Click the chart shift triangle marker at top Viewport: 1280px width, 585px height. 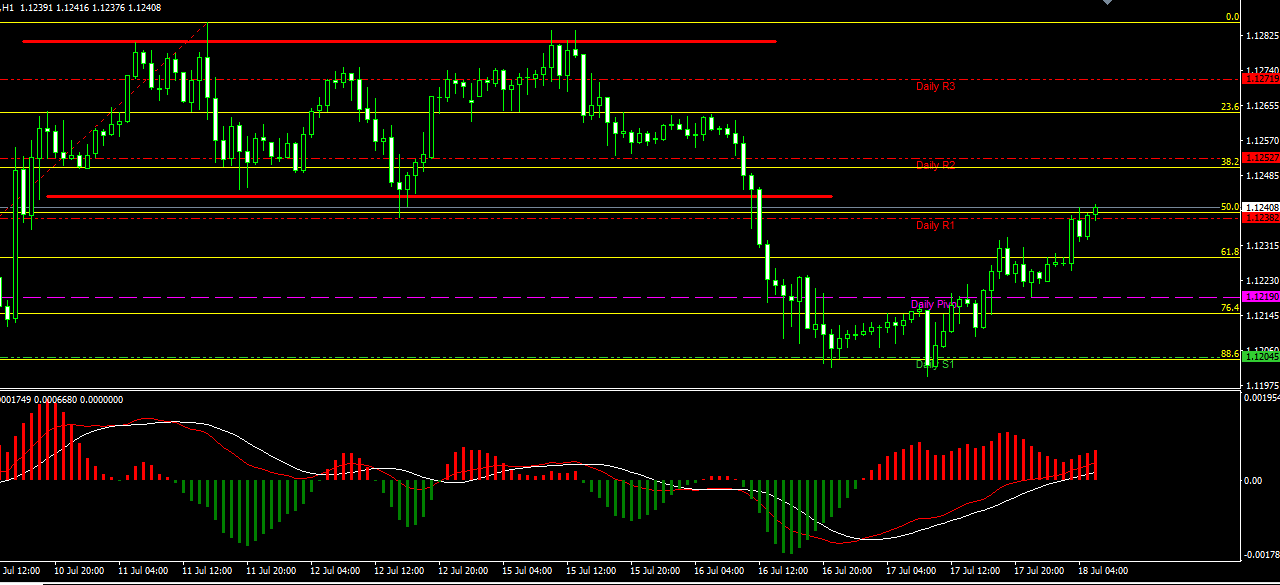click(x=1107, y=3)
